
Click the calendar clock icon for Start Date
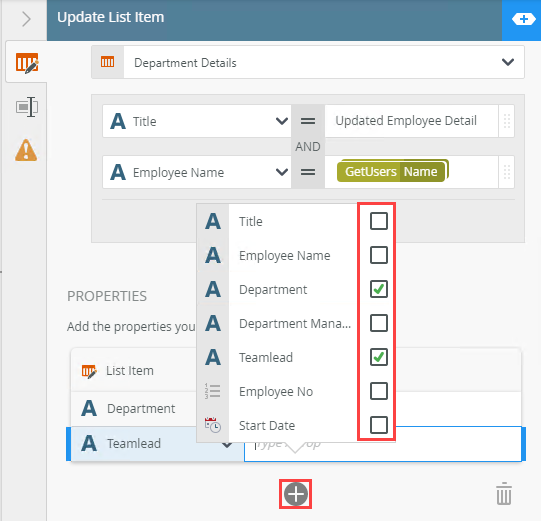[213, 425]
